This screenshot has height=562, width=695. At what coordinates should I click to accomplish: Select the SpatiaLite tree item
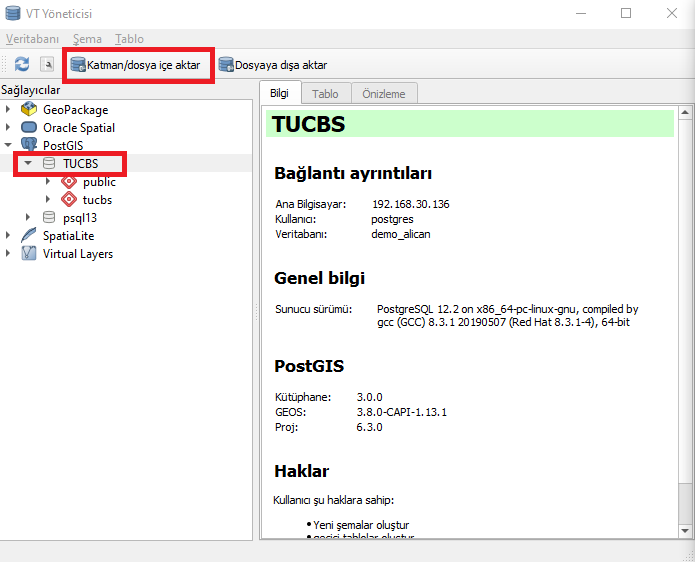[x=68, y=236]
